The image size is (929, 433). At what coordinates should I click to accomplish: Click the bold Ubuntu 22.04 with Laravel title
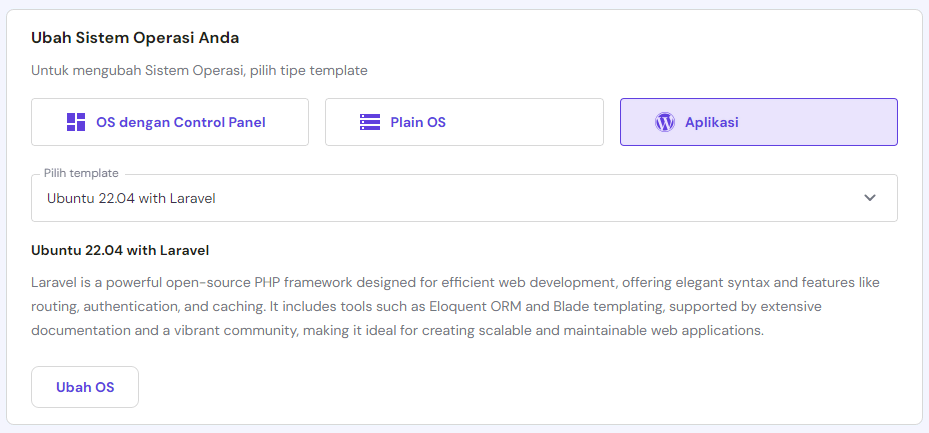point(120,250)
